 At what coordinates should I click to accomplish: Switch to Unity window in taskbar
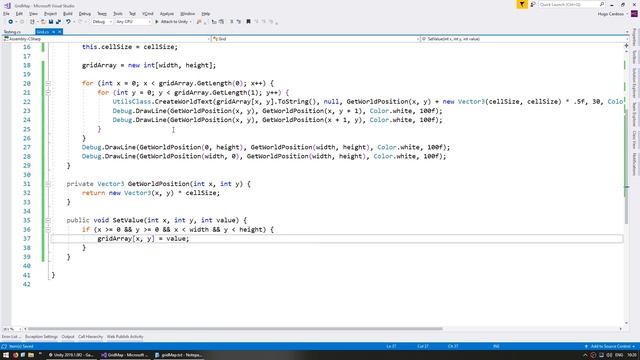pos(71,355)
